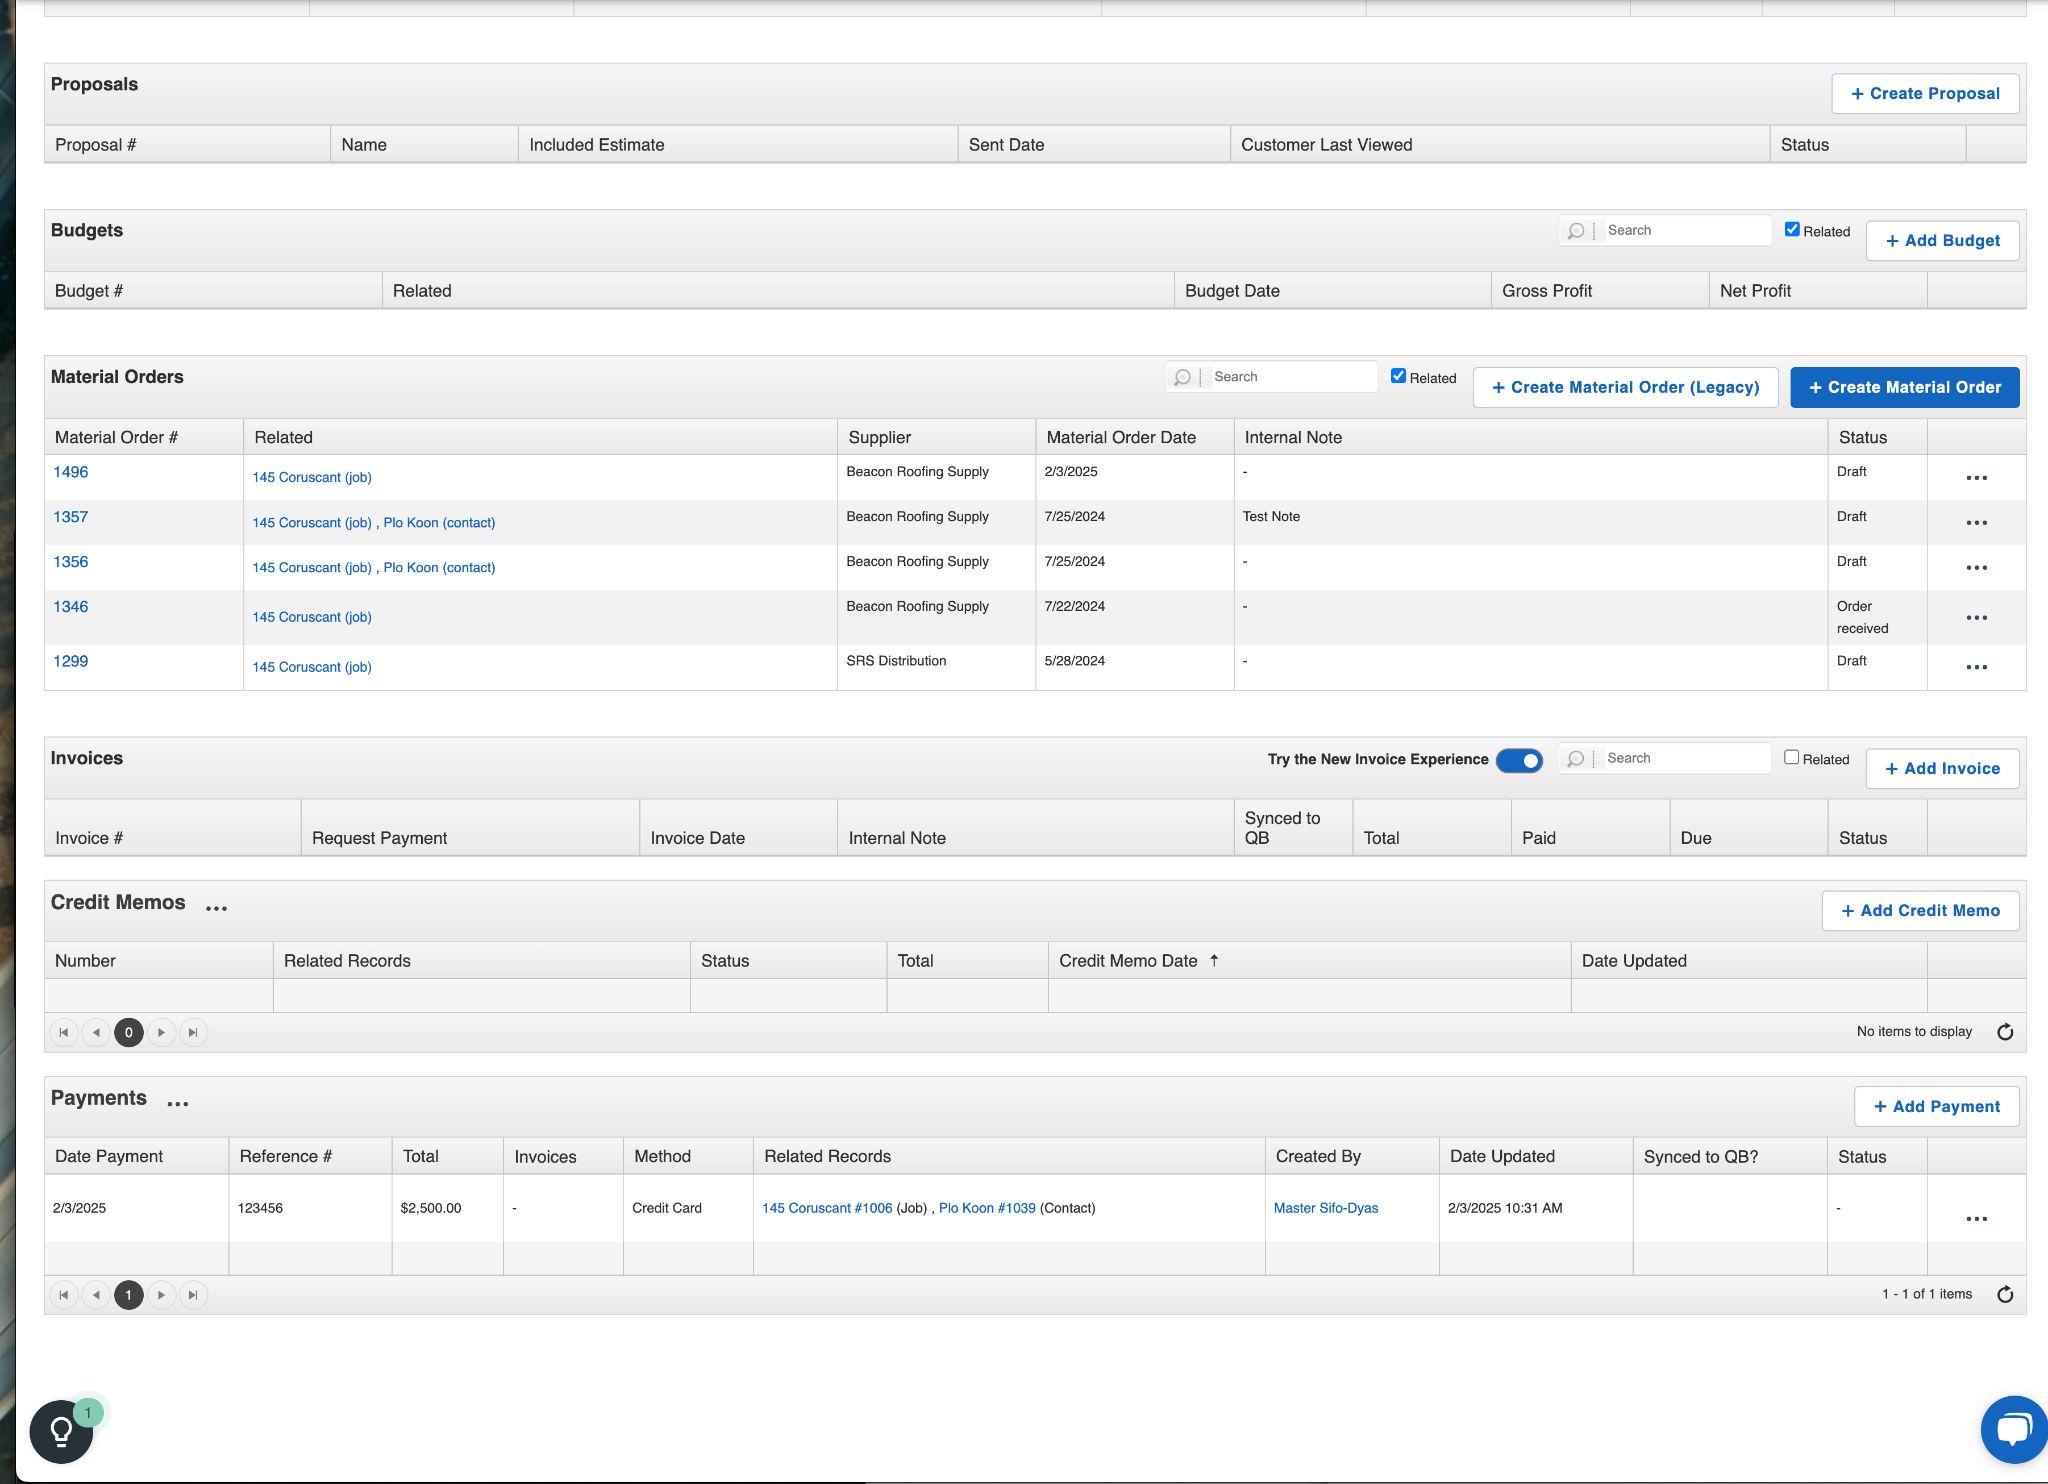Screen dimensions: 2048x1484
Task: Open material order 1357 link
Action: pos(71,517)
